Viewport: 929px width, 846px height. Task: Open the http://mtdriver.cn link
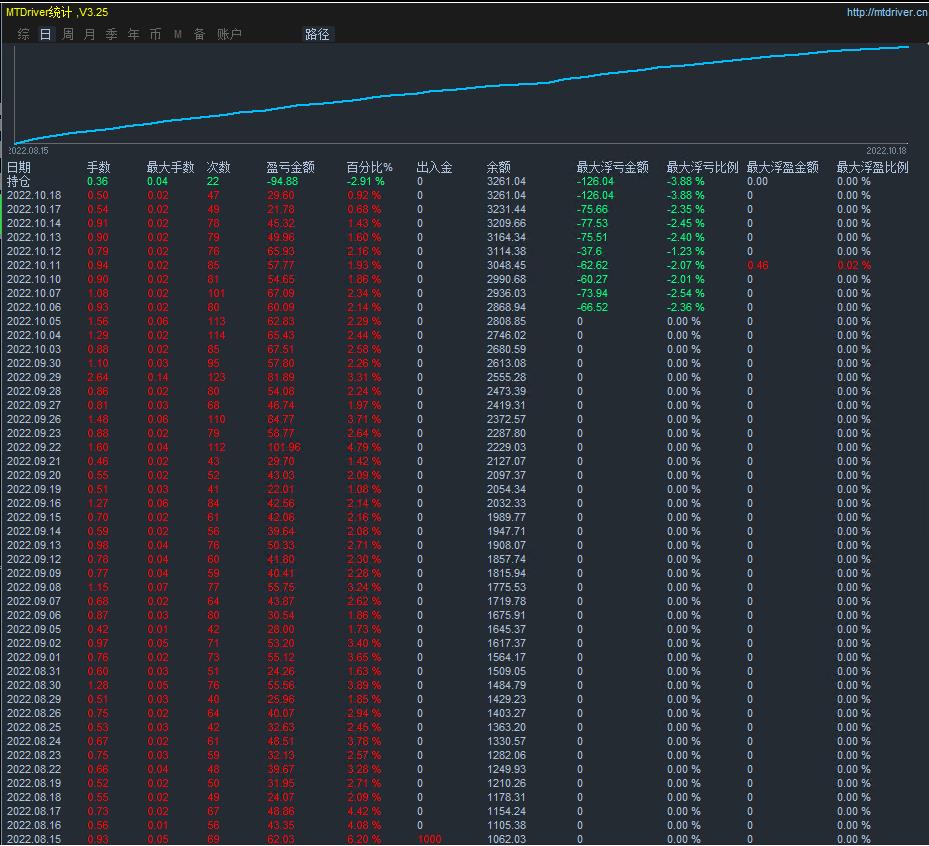pyautogui.click(x=887, y=12)
